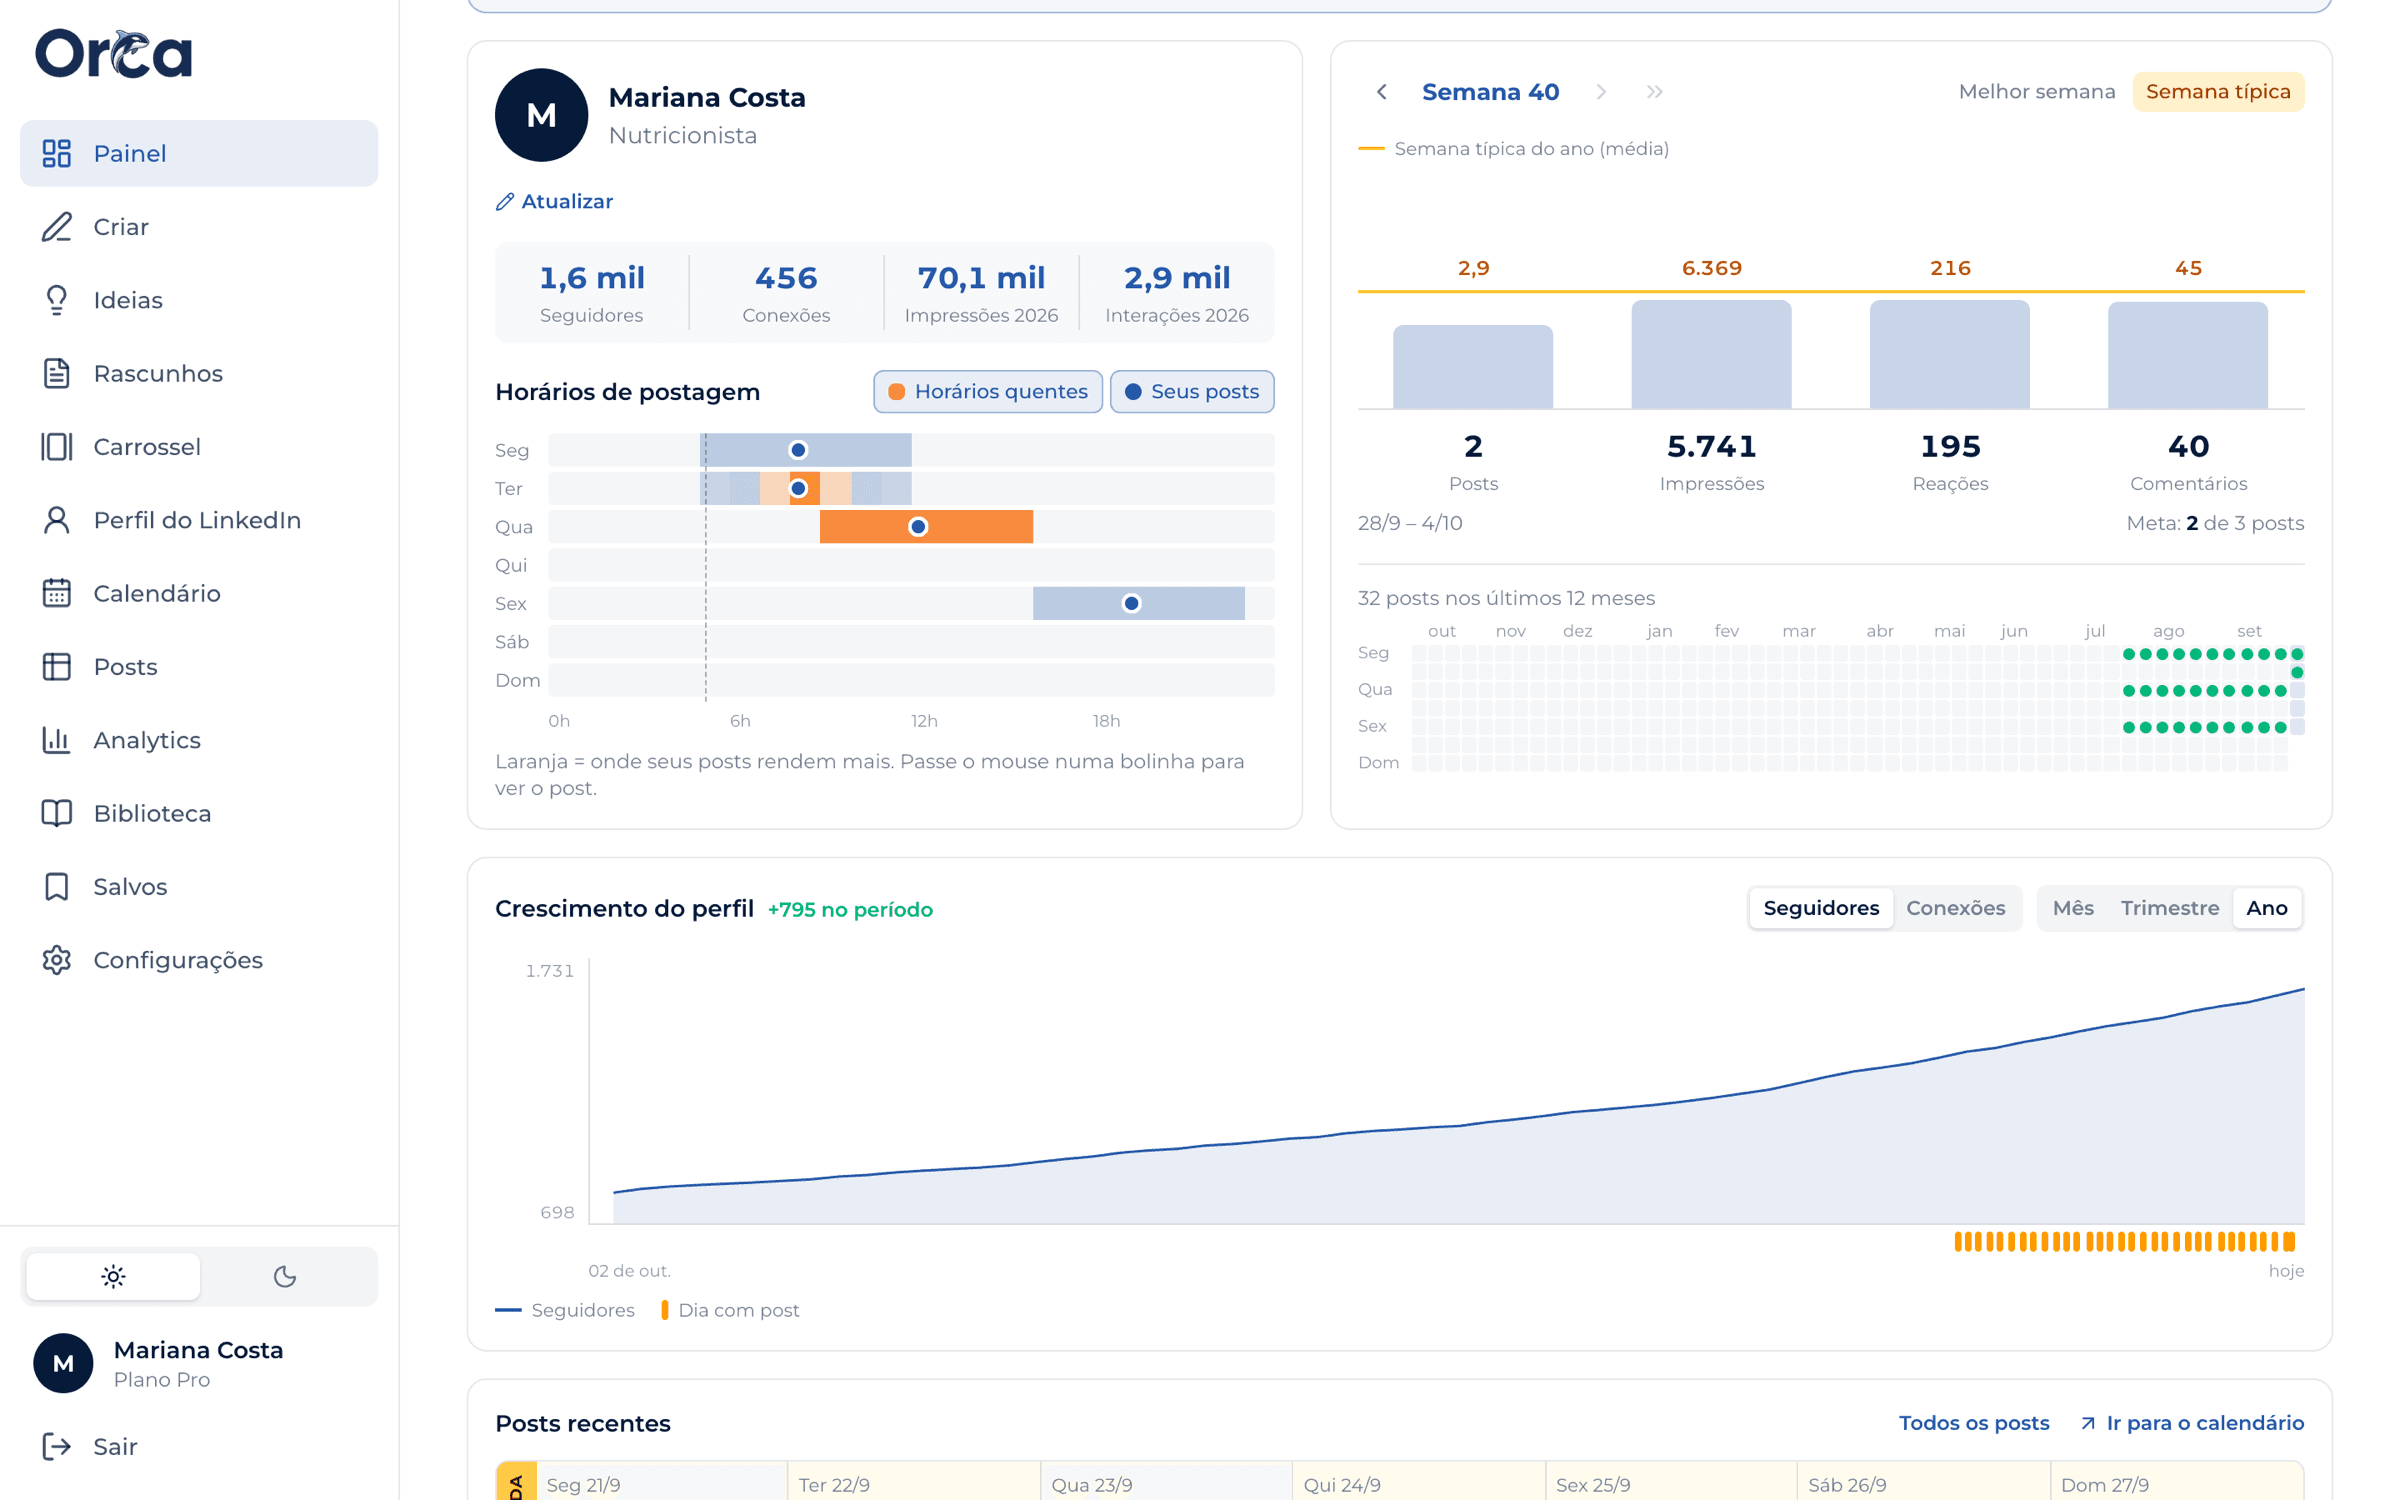Switch to dark theme moon toggle
This screenshot has width=2400, height=1500.
pos(285,1276)
